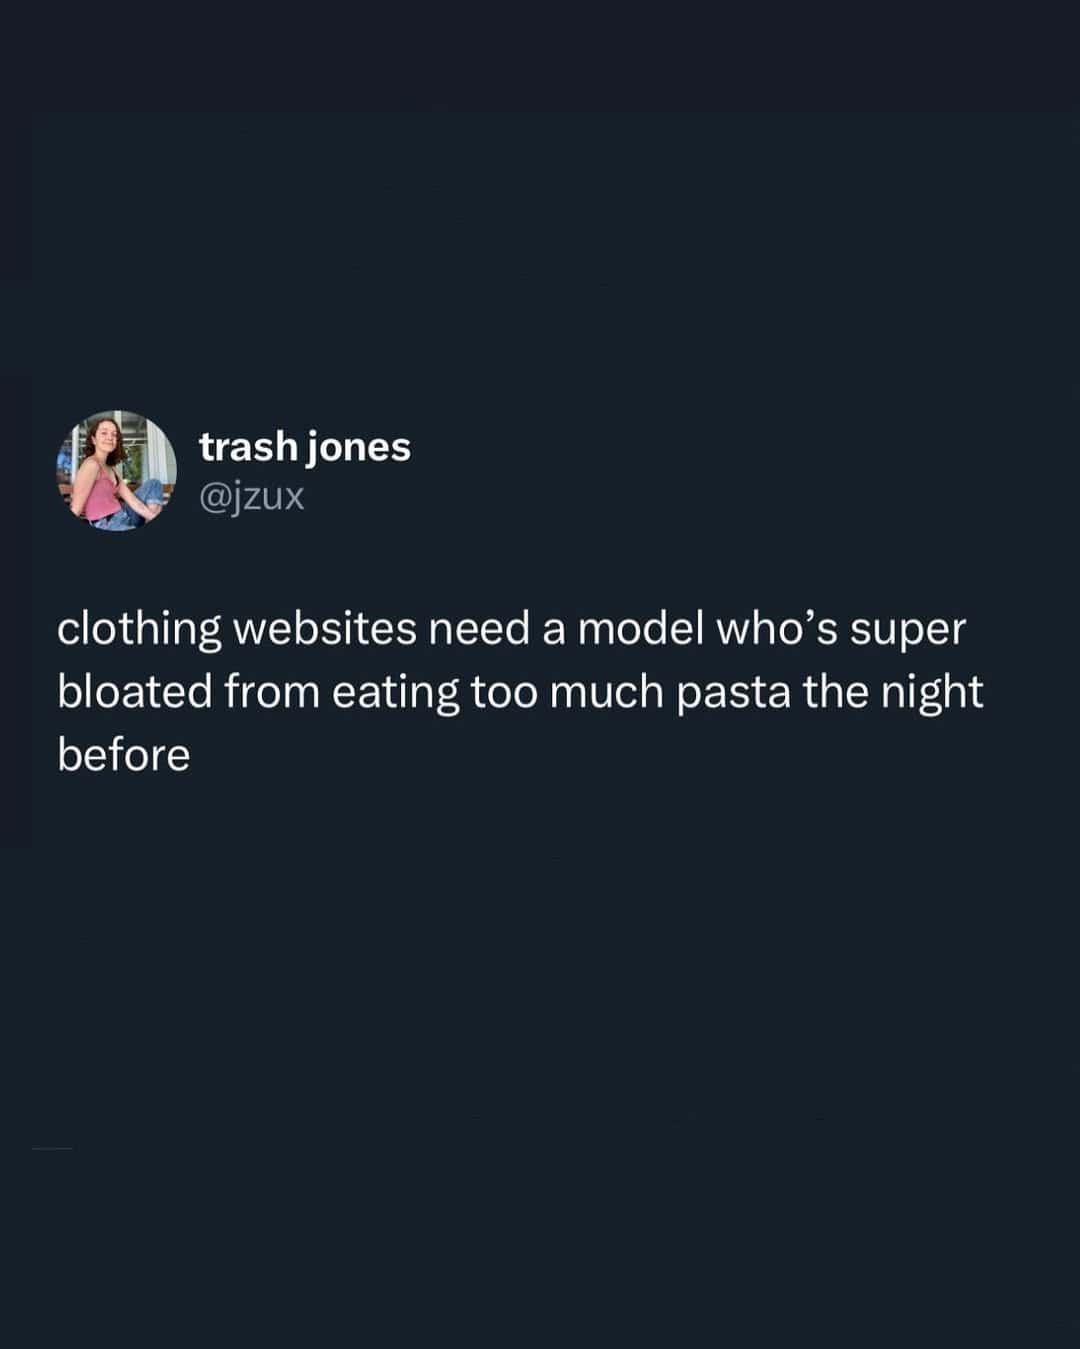Click the small gray line near the bottom left
Image resolution: width=1080 pixels, height=1349 pixels.
pyautogui.click(x=52, y=1148)
